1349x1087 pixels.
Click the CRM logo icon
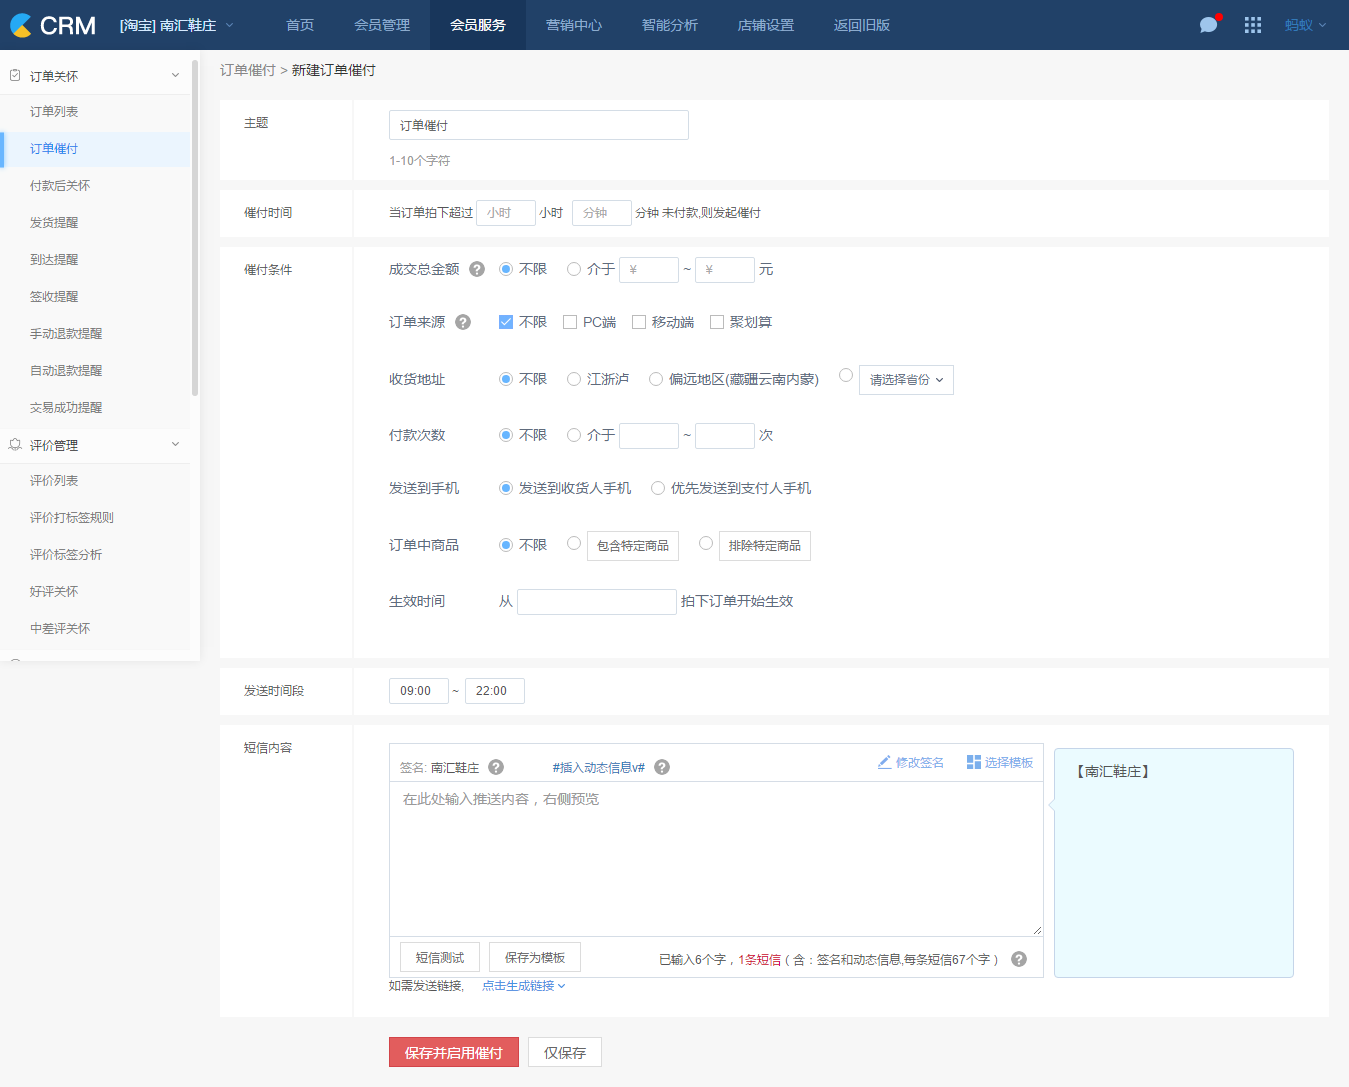pos(21,25)
